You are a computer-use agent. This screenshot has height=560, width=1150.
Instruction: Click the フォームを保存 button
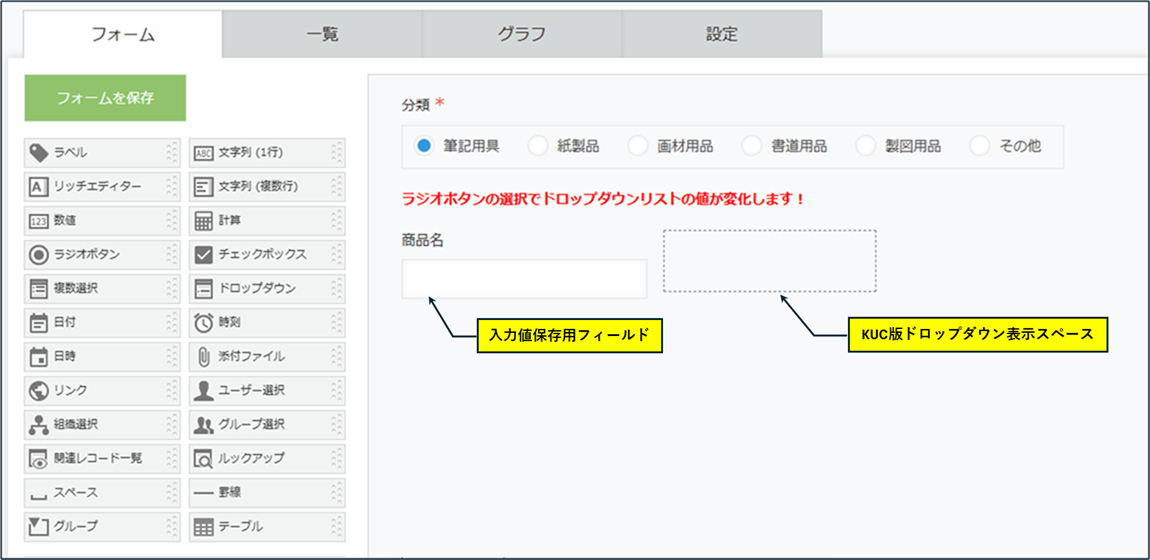point(105,98)
